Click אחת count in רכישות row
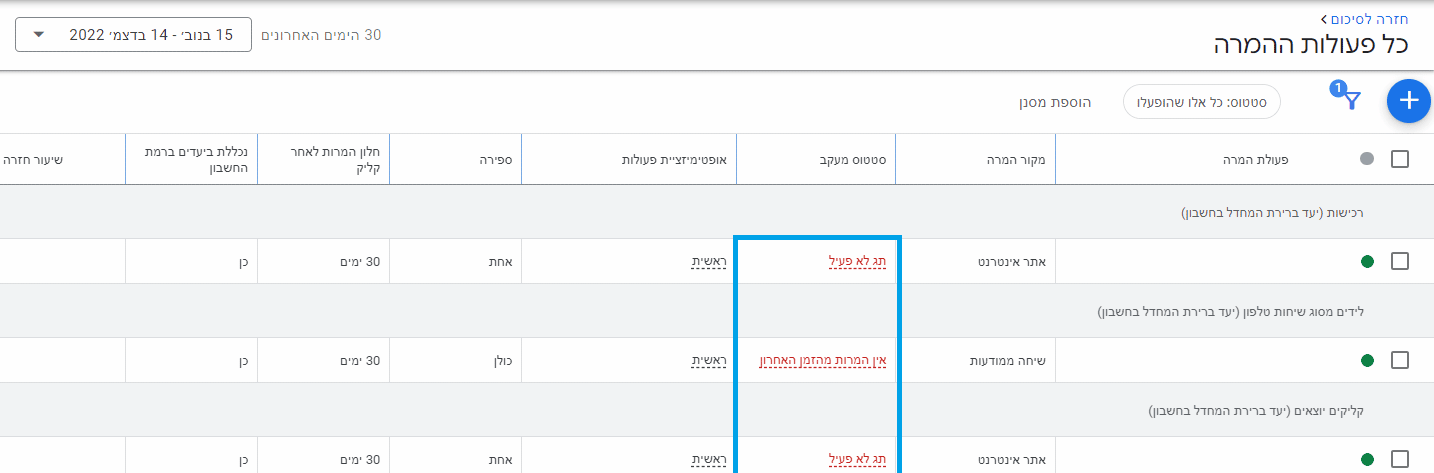The height and width of the screenshot is (473, 1434). point(501,262)
